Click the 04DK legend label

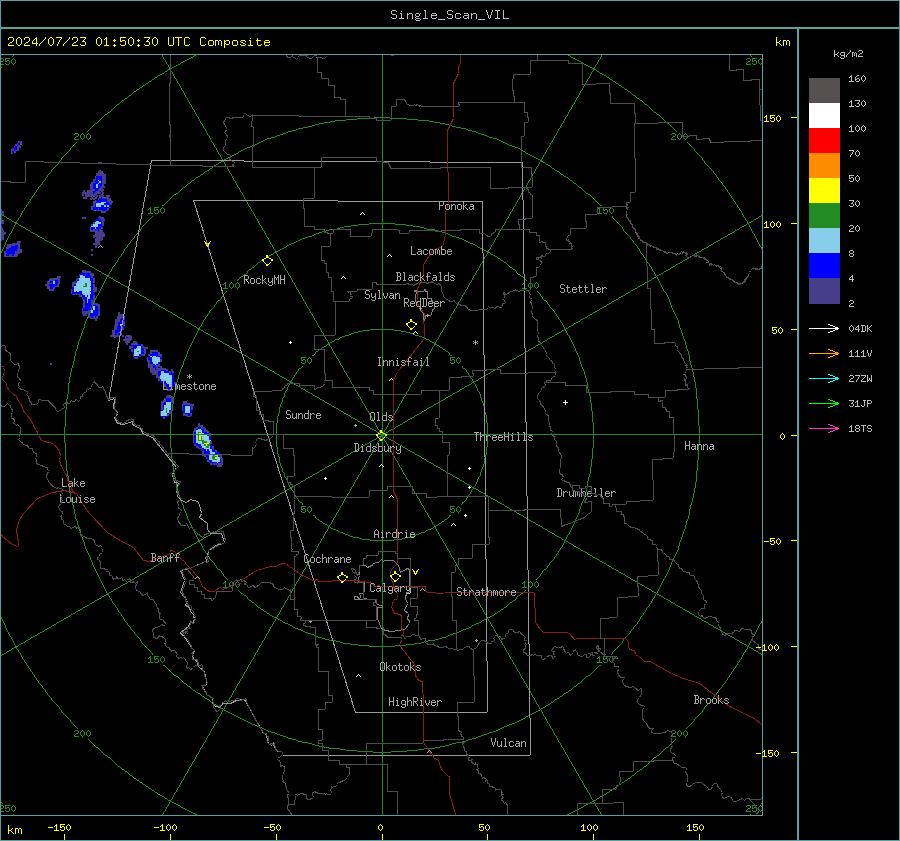pos(860,328)
